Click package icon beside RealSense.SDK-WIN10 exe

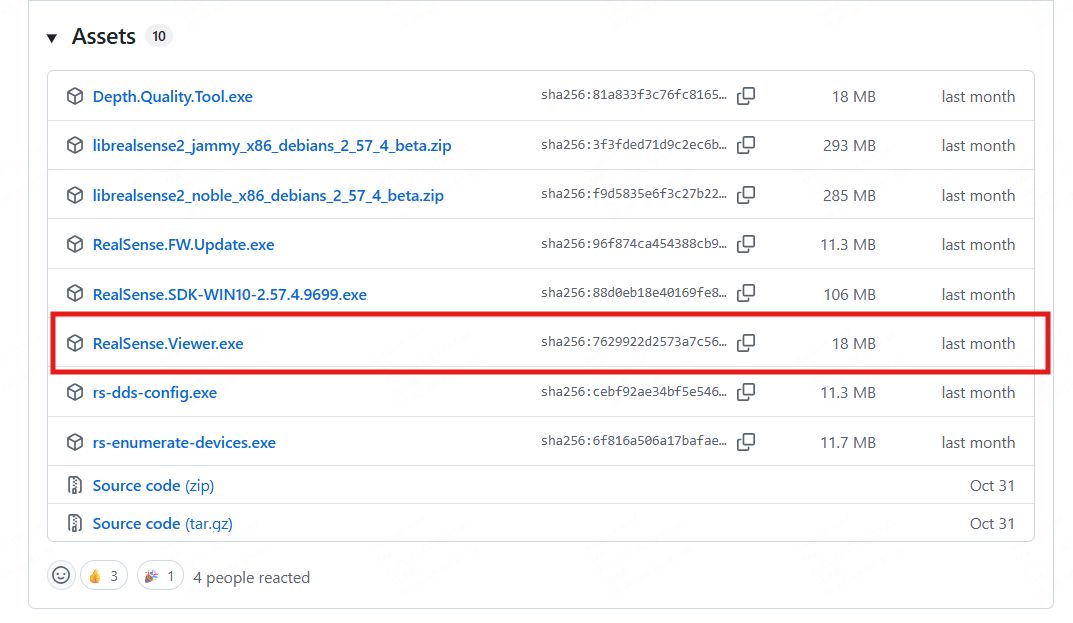point(75,294)
